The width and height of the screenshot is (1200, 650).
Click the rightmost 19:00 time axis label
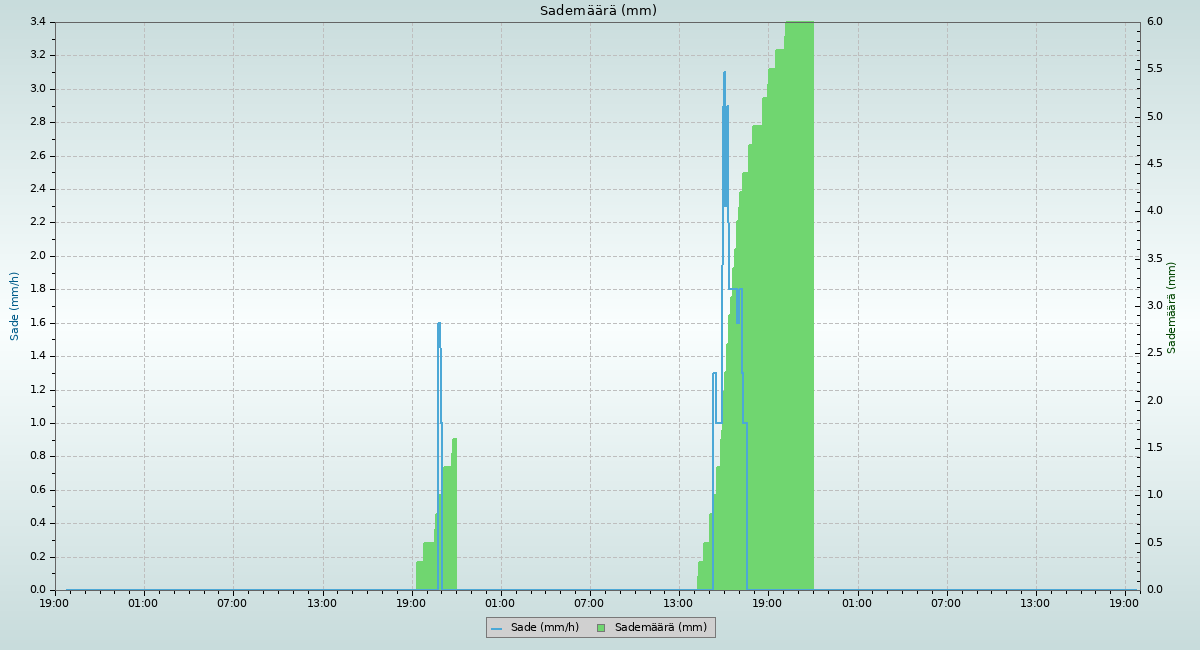point(1124,603)
